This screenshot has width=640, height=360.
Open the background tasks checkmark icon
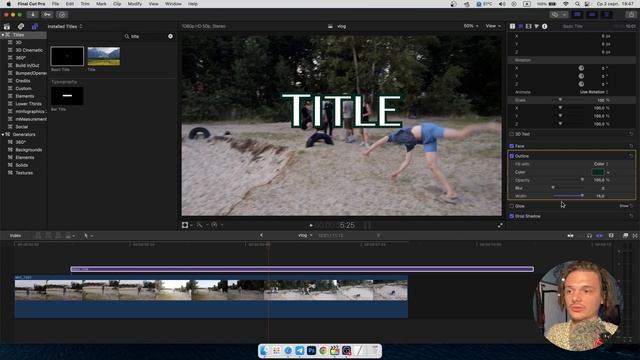[x=62, y=15]
